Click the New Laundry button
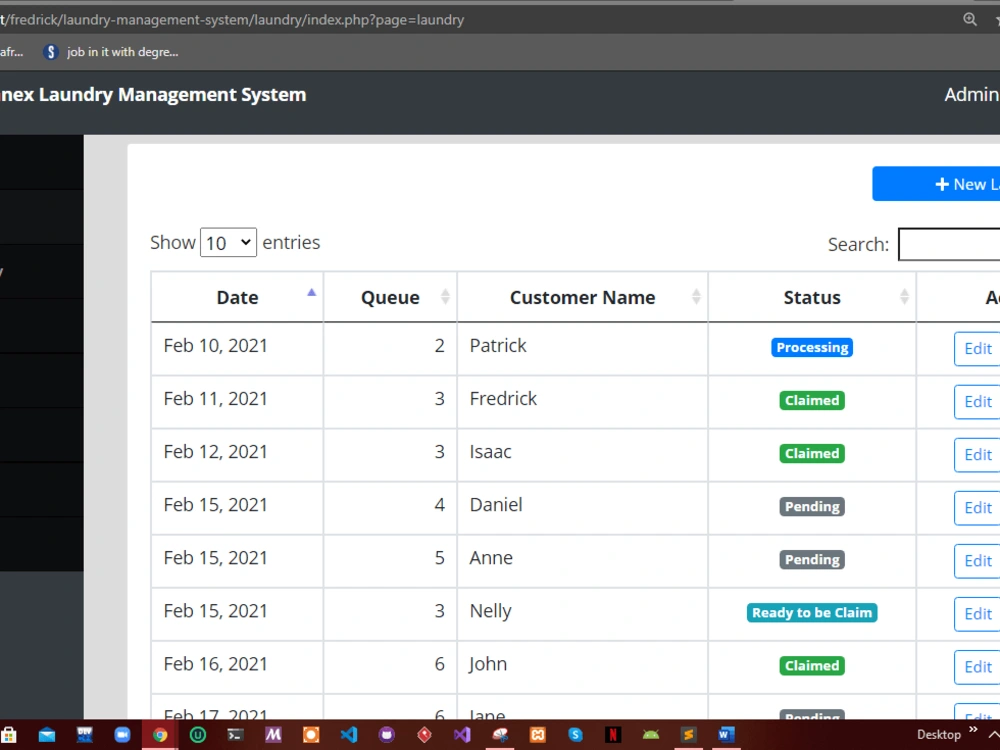 pos(936,184)
